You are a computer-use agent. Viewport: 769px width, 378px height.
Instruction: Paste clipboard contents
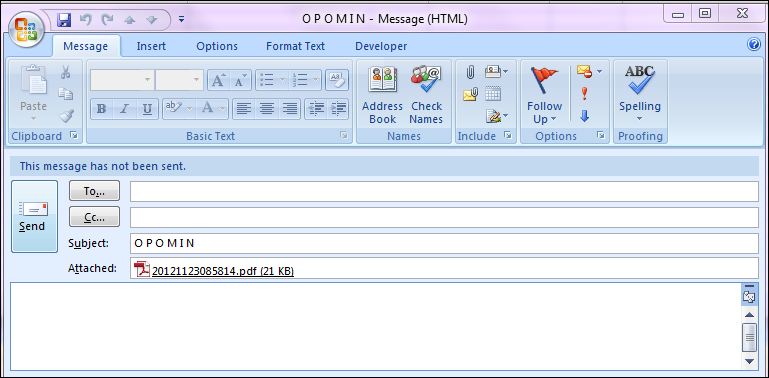33,93
